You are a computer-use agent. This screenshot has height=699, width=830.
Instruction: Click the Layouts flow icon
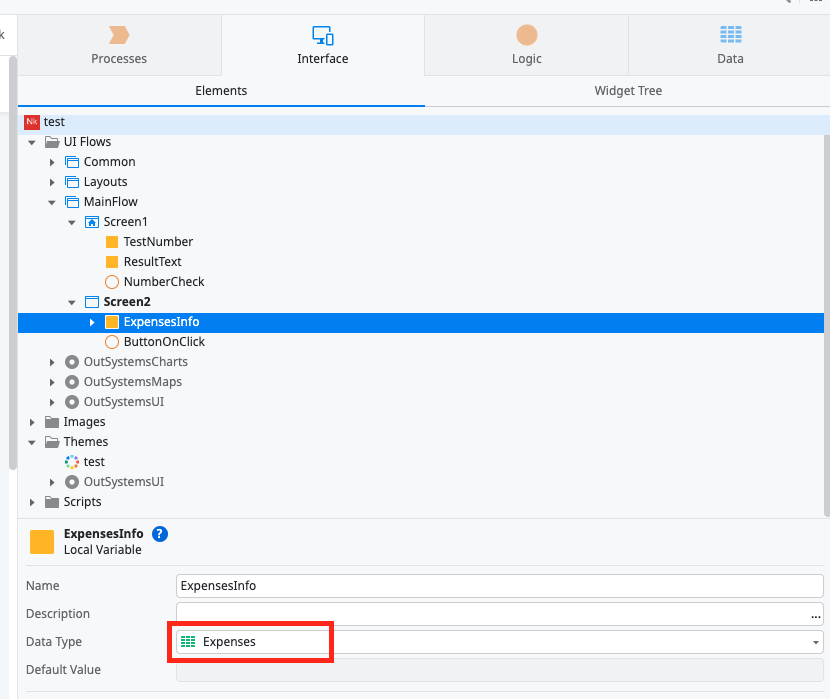72,182
